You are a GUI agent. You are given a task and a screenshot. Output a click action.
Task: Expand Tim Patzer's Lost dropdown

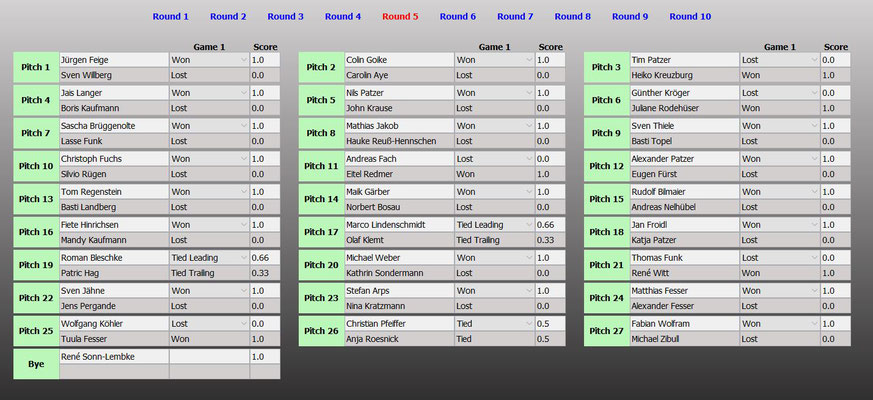pos(780,60)
